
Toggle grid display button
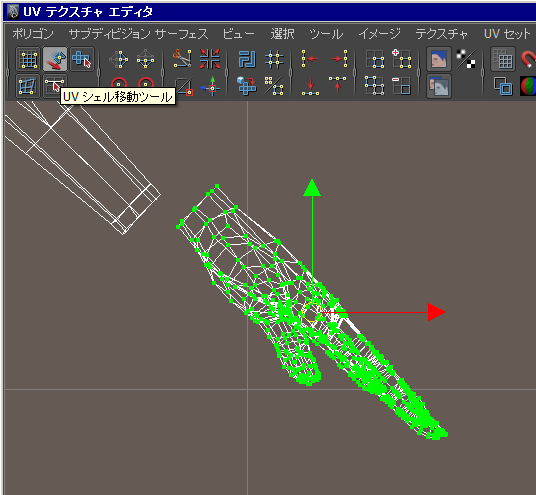(502, 59)
